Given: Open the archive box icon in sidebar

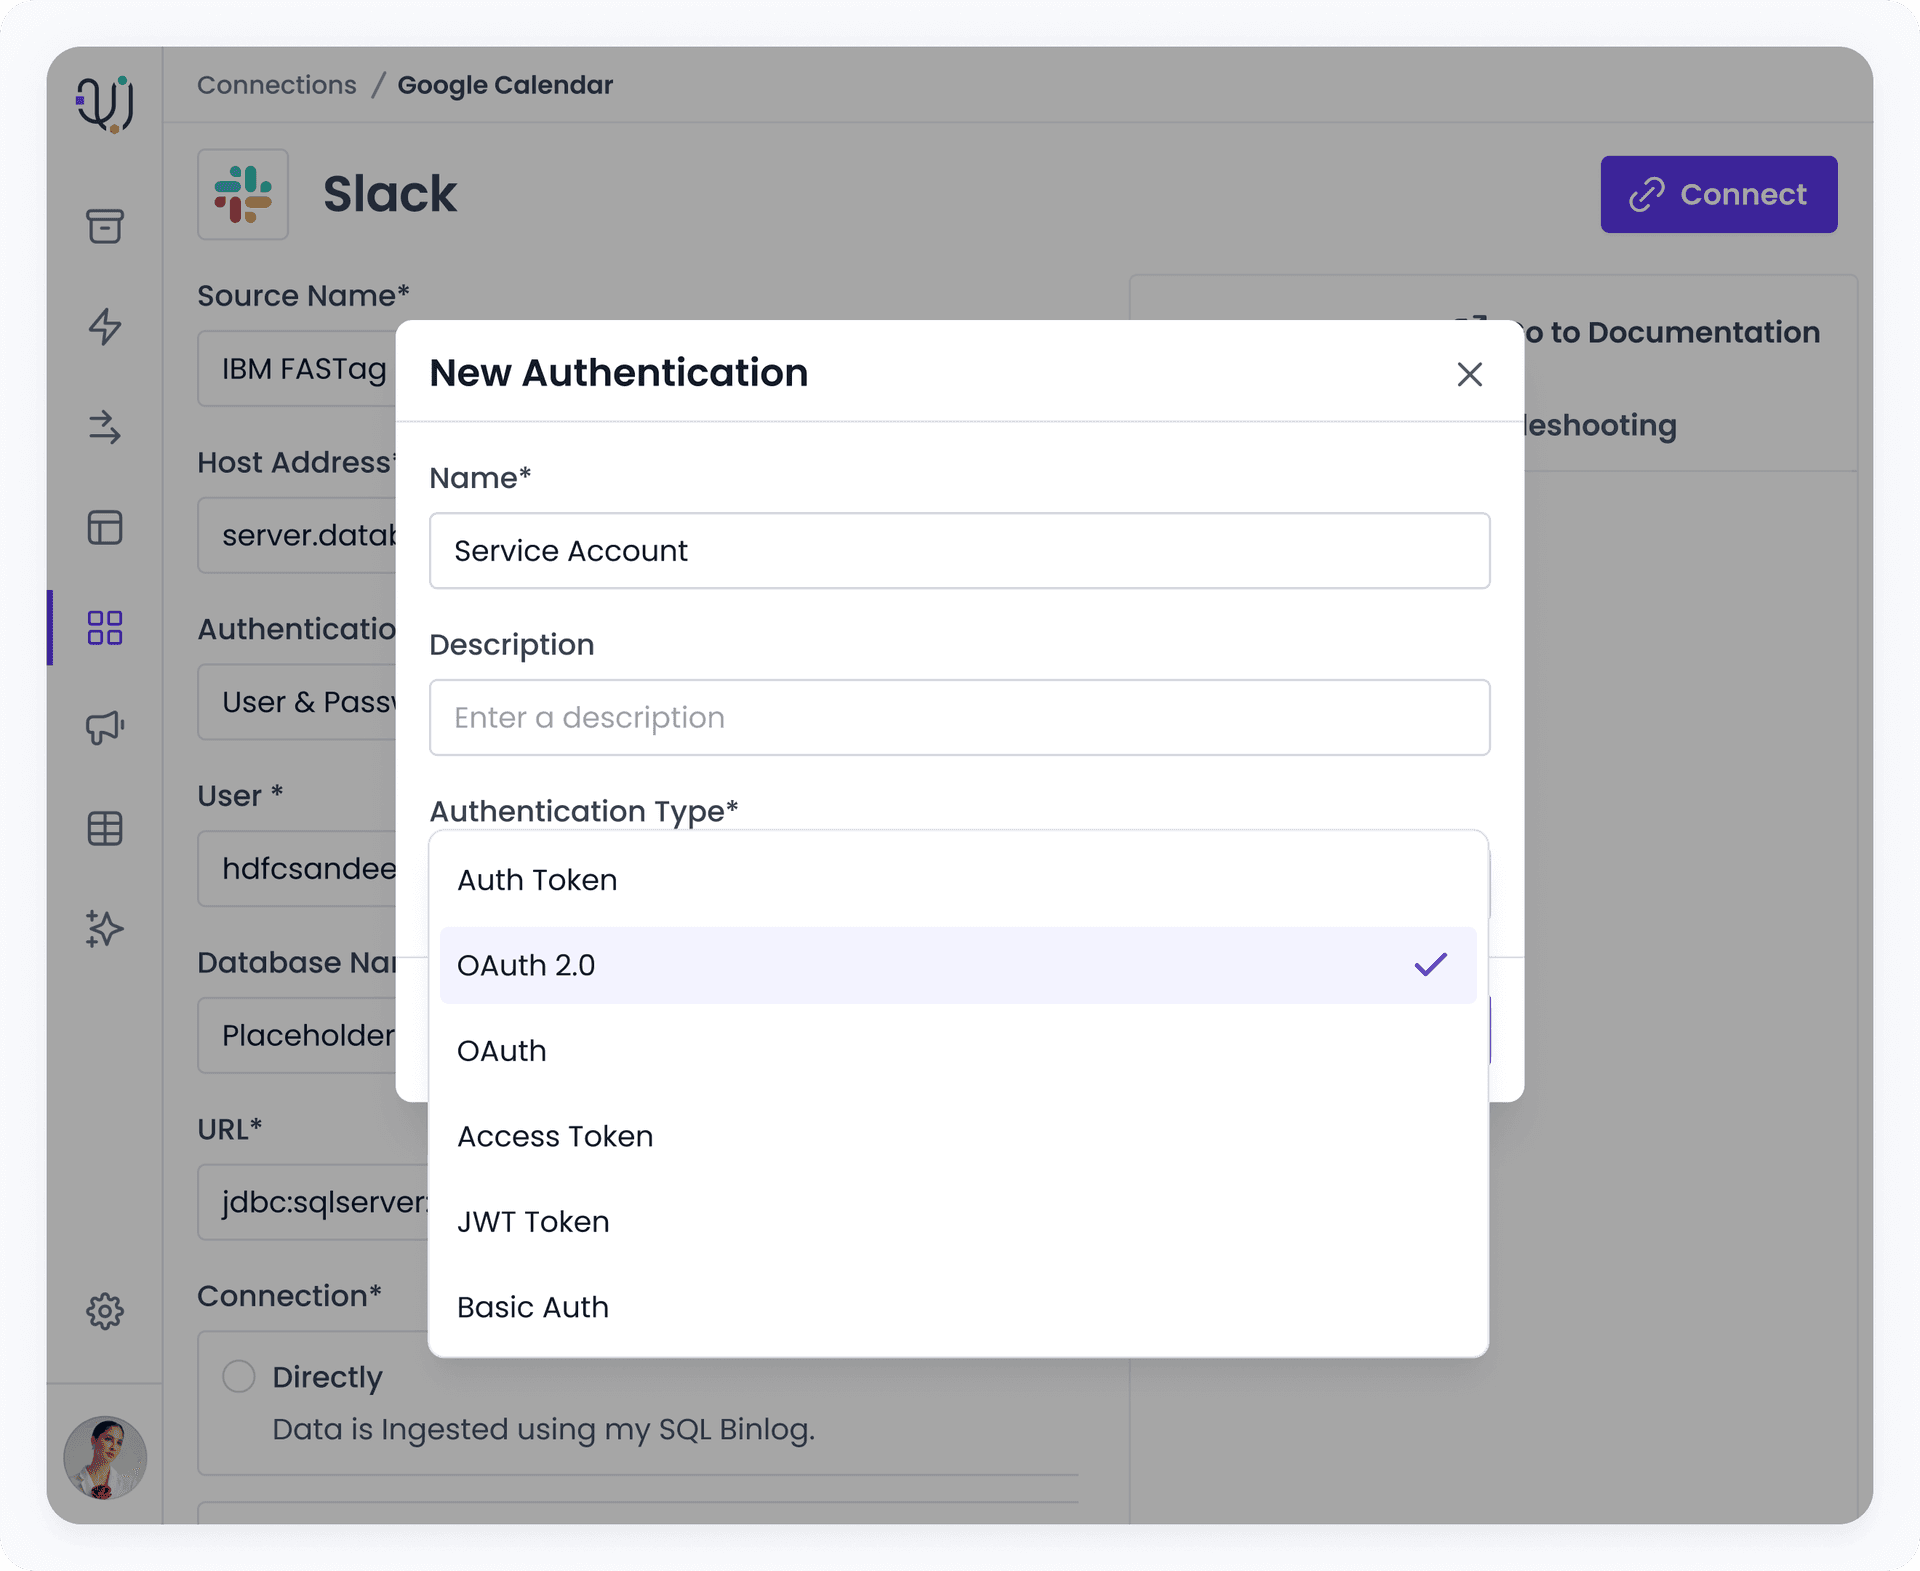Looking at the screenshot, I should 104,227.
